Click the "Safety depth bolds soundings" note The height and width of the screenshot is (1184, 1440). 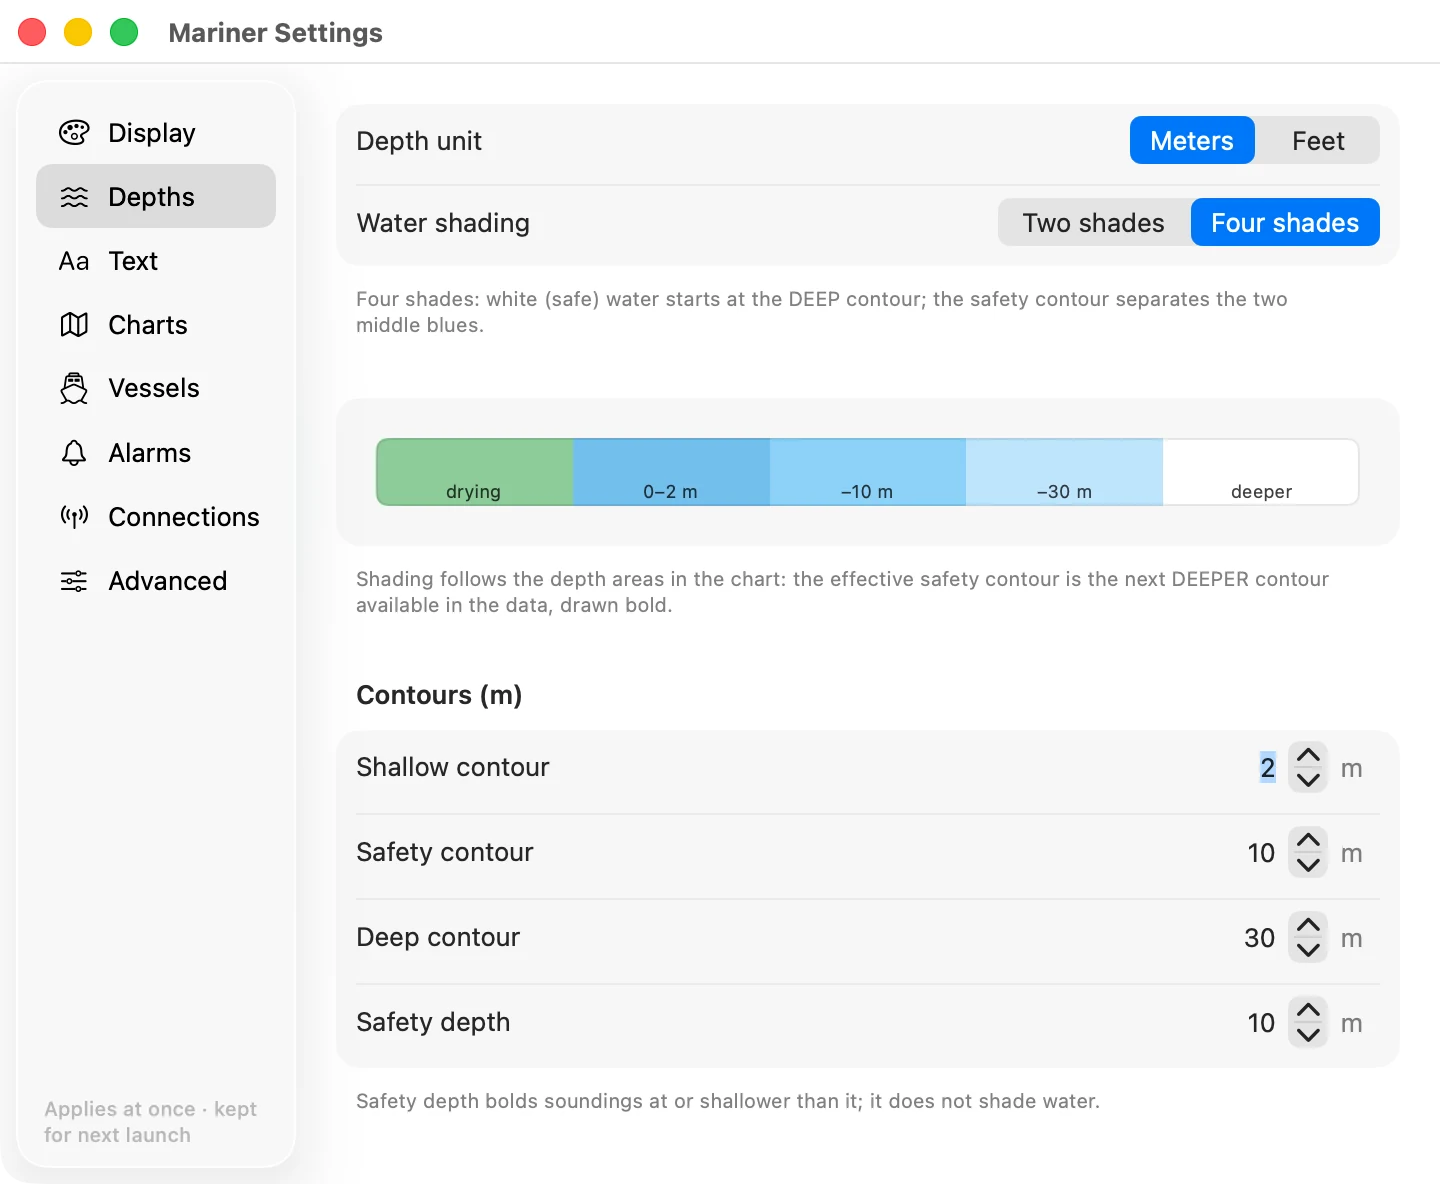(x=728, y=1101)
